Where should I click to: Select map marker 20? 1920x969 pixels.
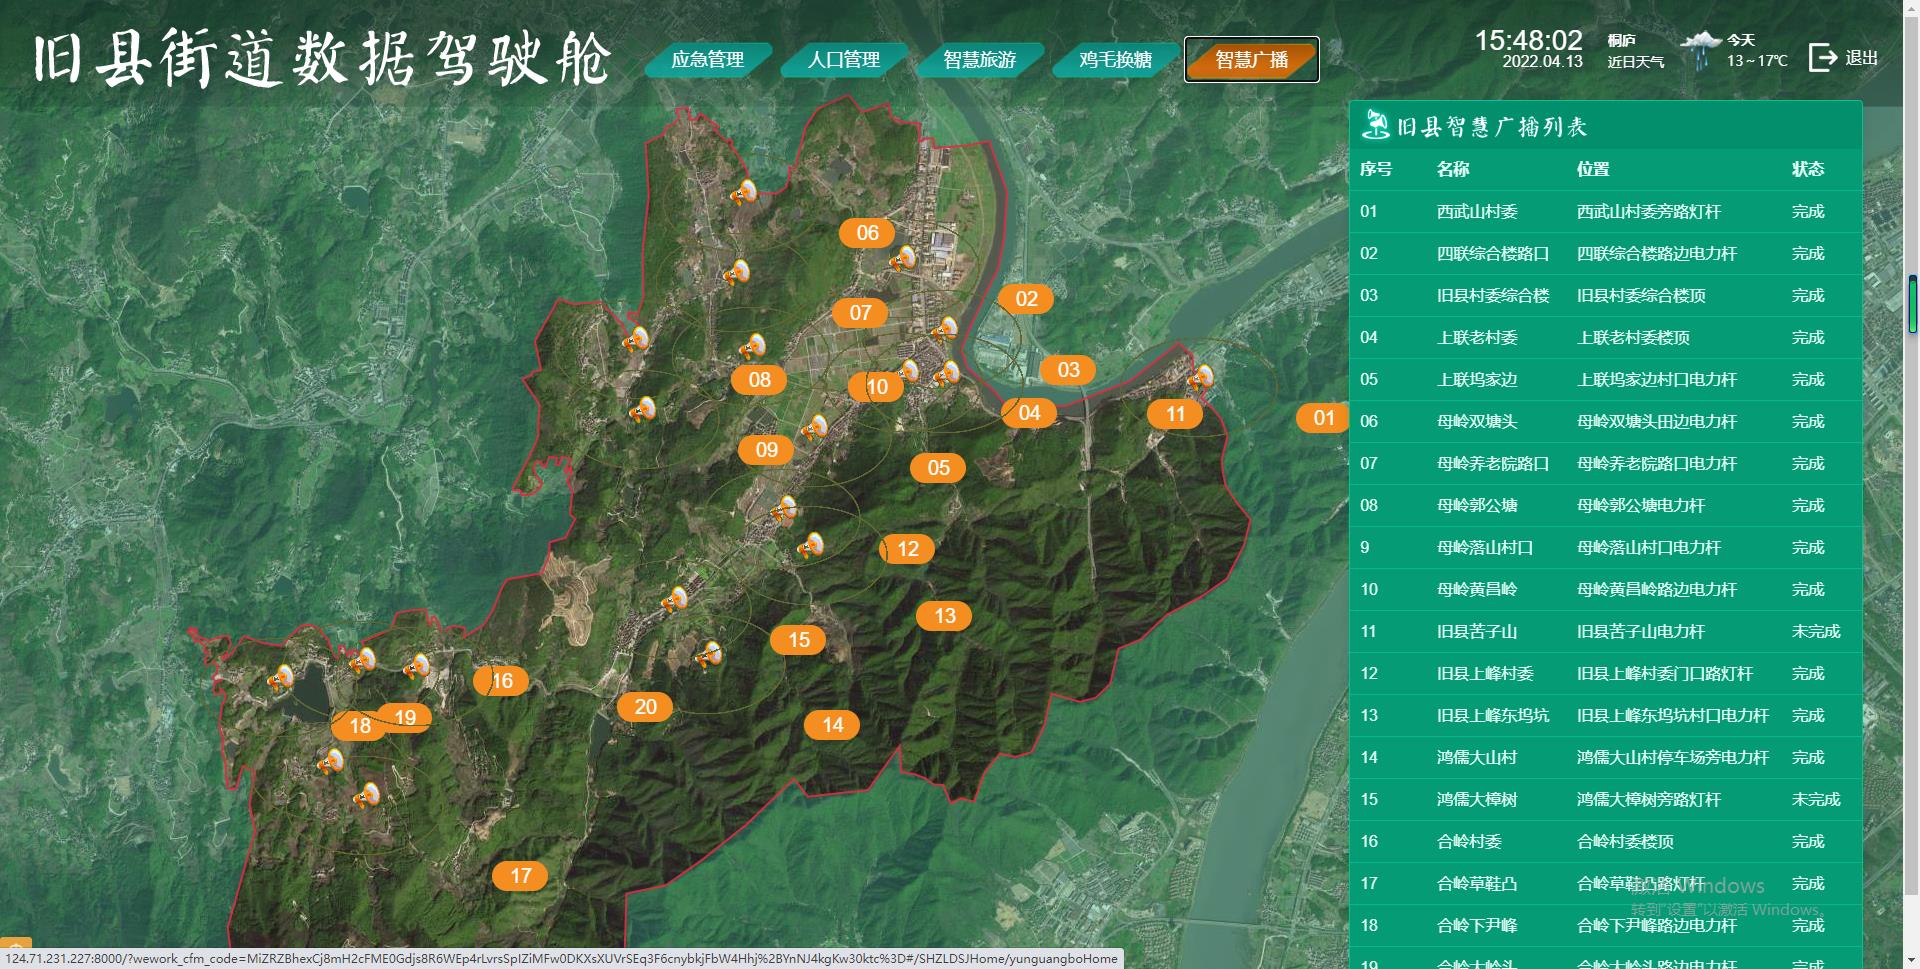pyautogui.click(x=645, y=707)
